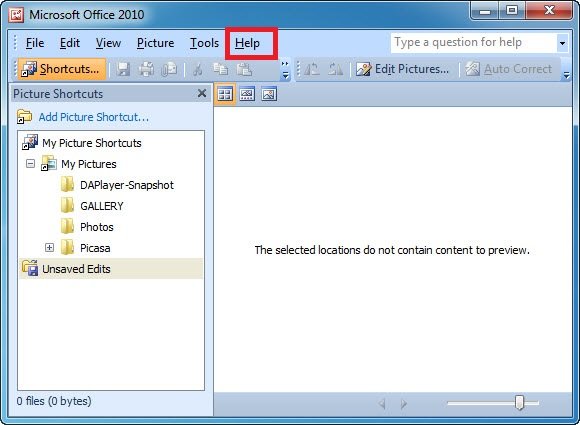Click the Save disk icon in toolbar
Screen dimensions: 580x425
click(123, 69)
